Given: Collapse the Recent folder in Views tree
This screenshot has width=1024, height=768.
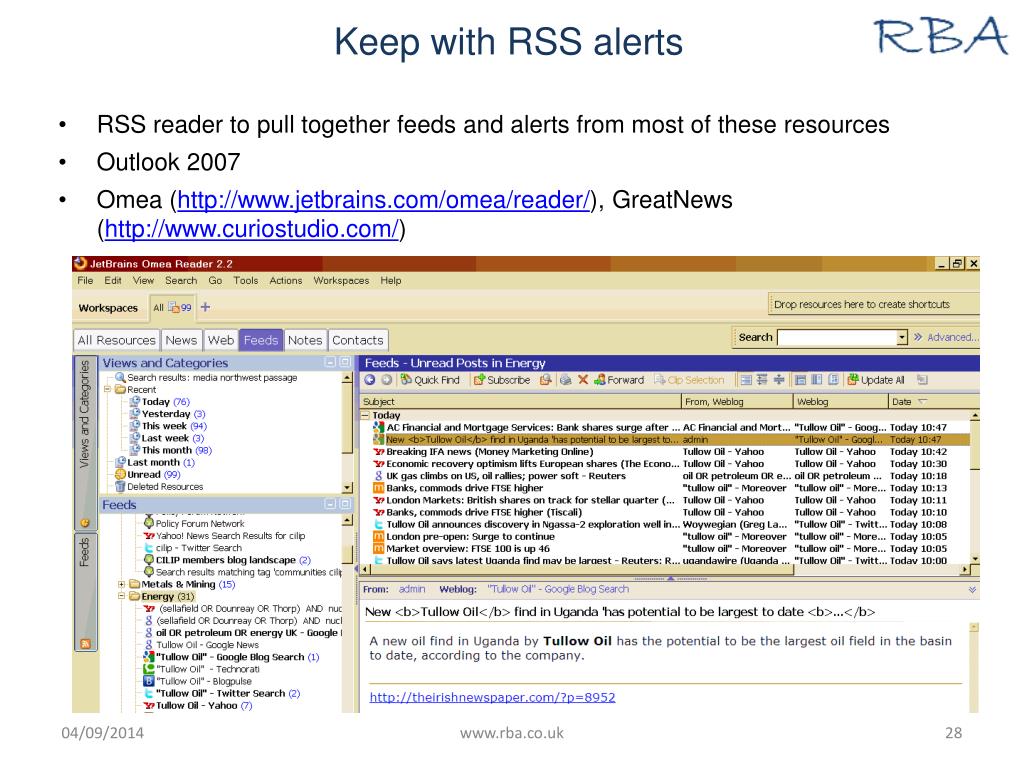Looking at the screenshot, I should 107,389.
